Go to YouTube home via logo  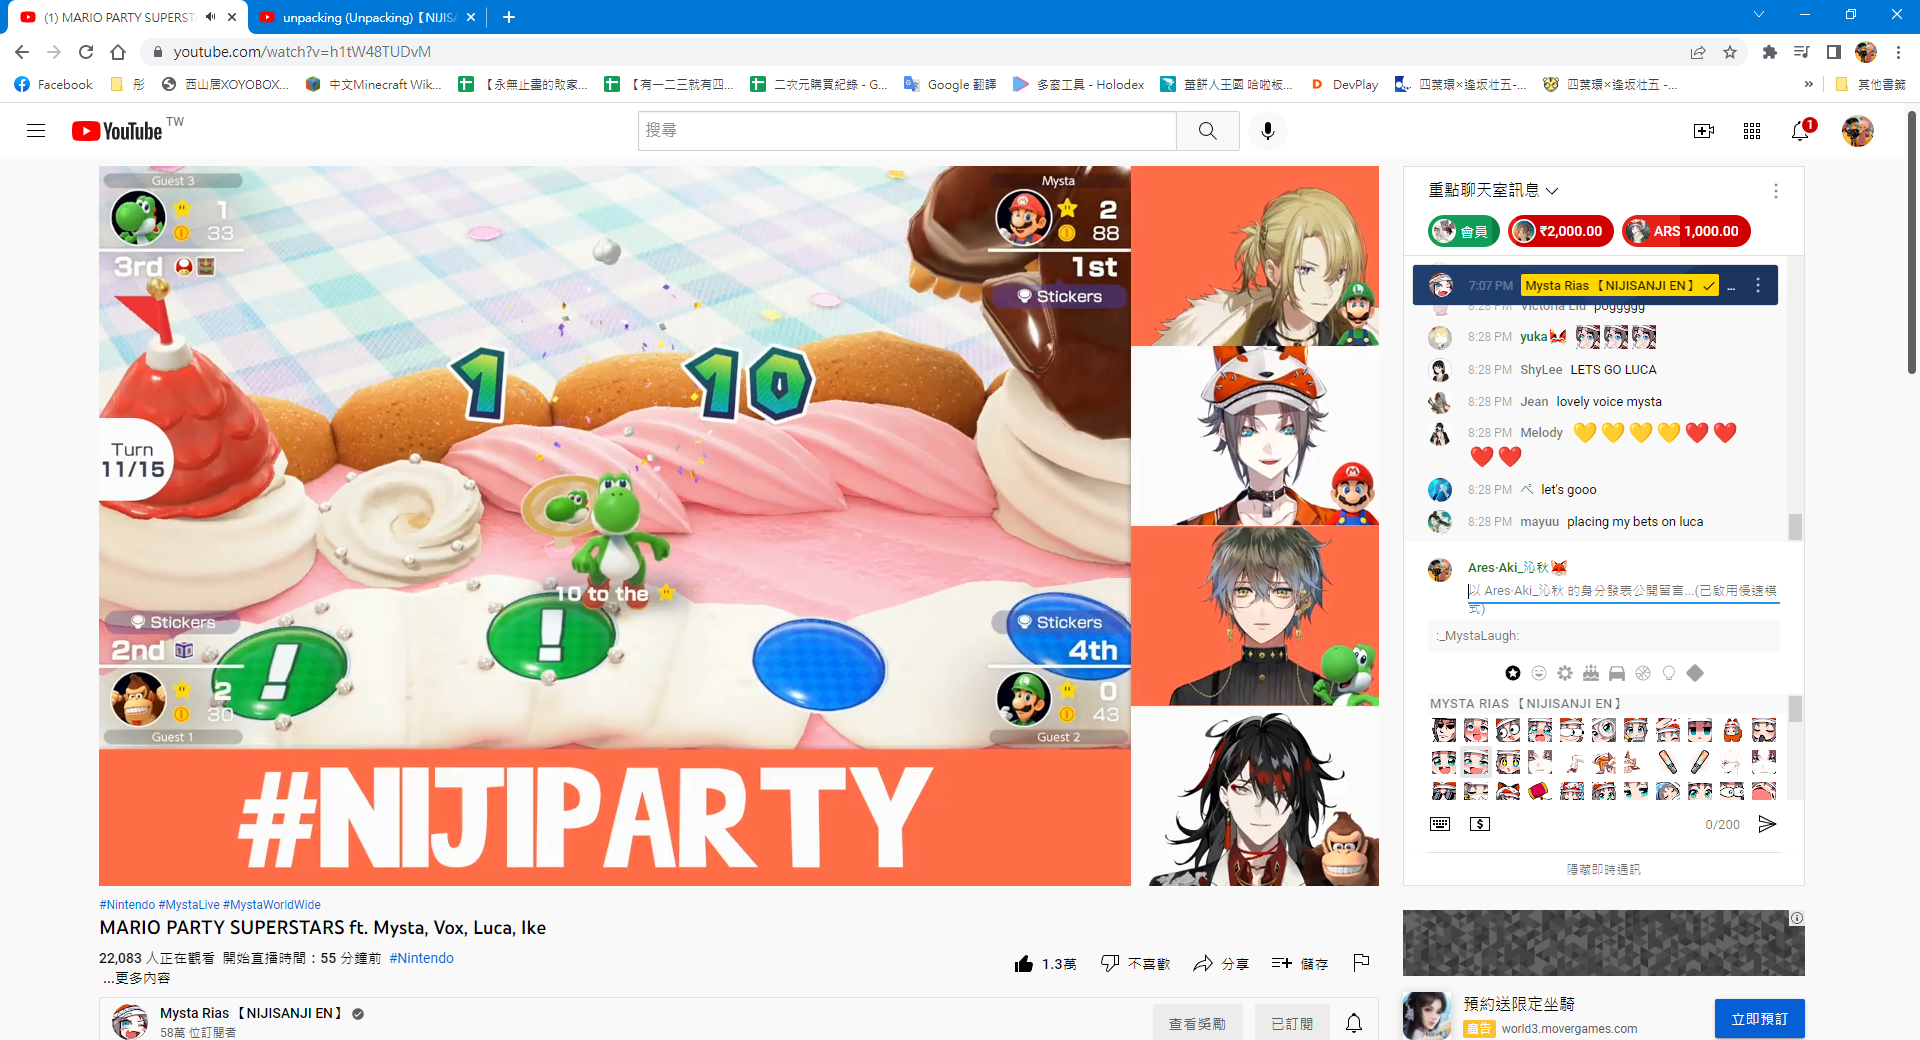(x=117, y=131)
